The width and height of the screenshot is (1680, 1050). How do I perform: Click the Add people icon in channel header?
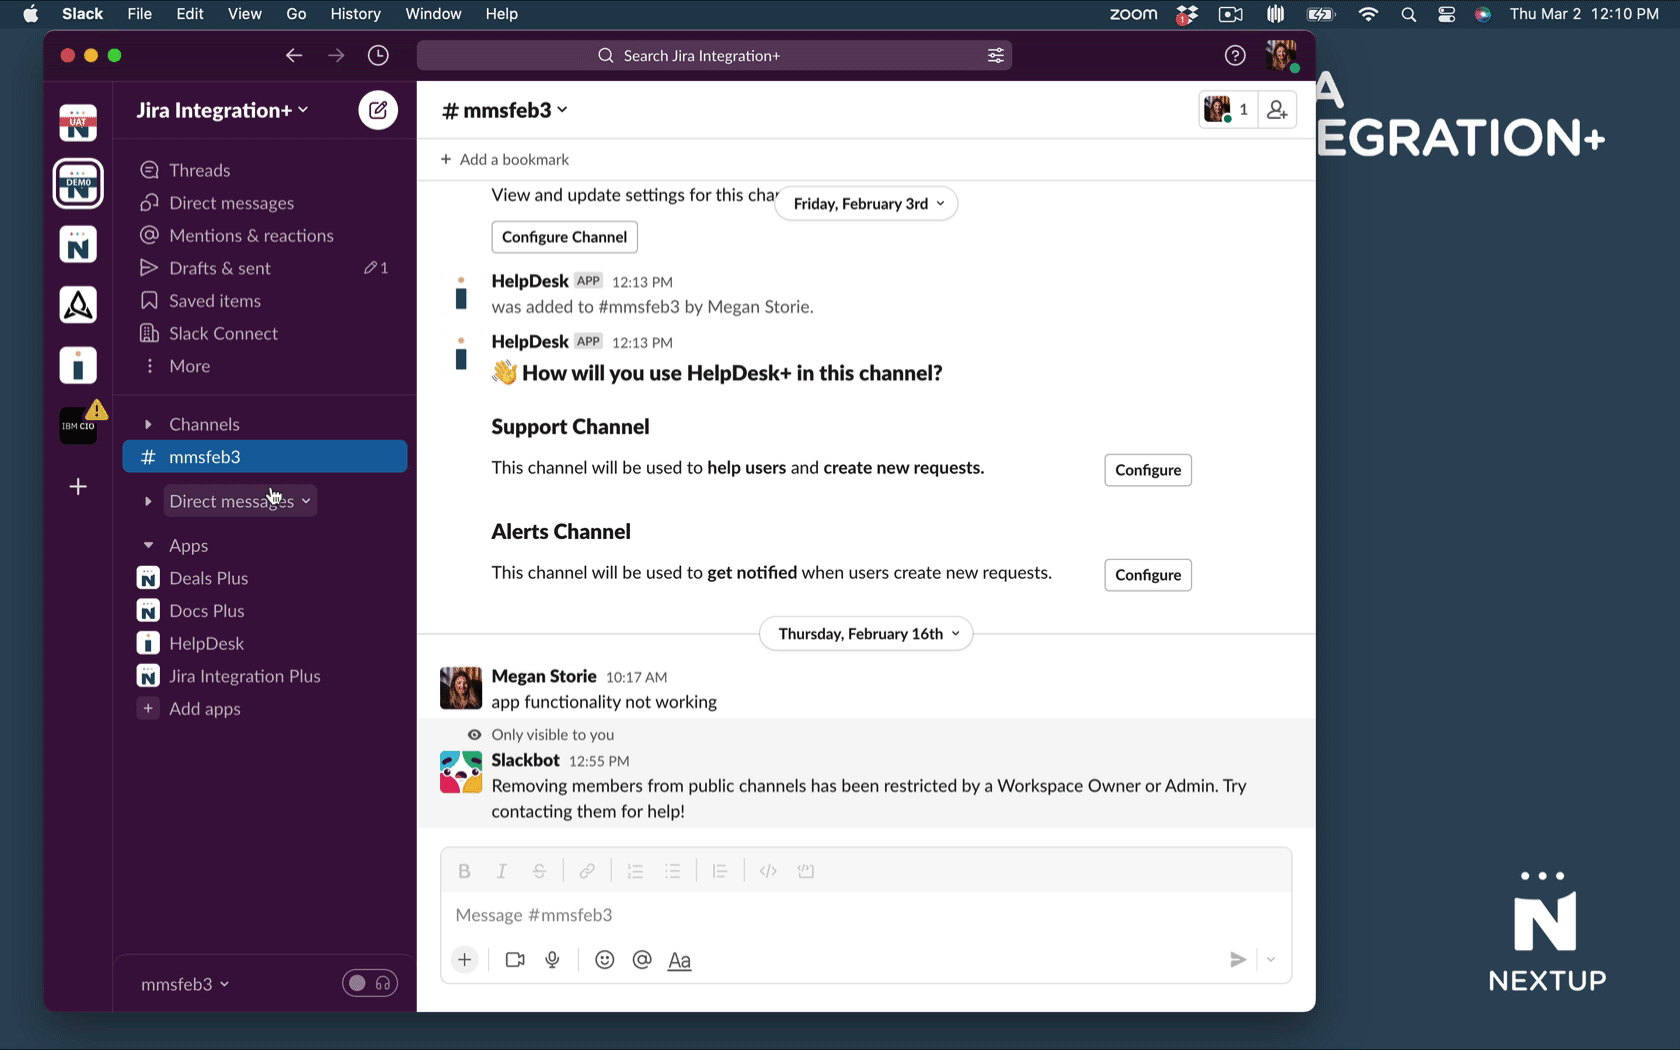click(x=1277, y=110)
